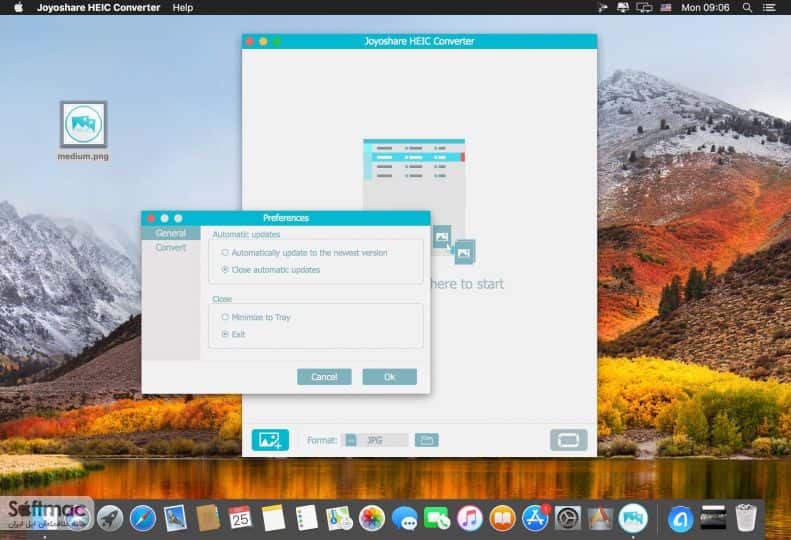Screen dimensions: 791x540
Task: Open Calendar showing 25 in the Dock
Action: click(x=240, y=518)
